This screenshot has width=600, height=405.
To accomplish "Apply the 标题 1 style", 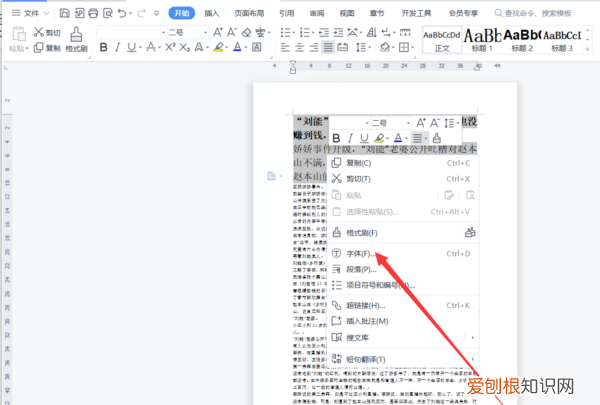I will (x=482, y=40).
